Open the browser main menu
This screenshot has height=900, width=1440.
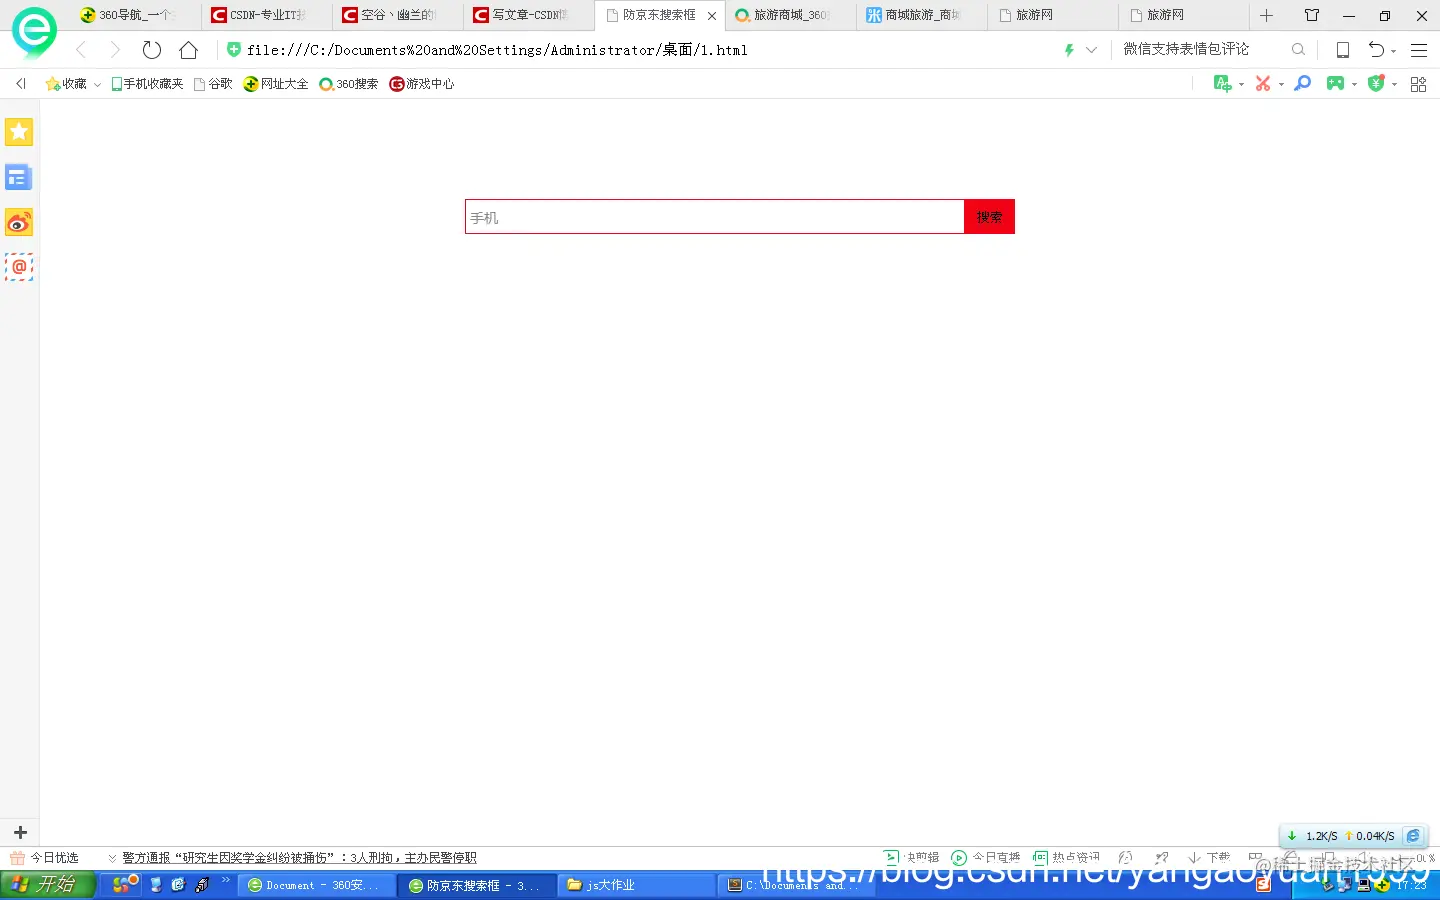(x=1419, y=50)
